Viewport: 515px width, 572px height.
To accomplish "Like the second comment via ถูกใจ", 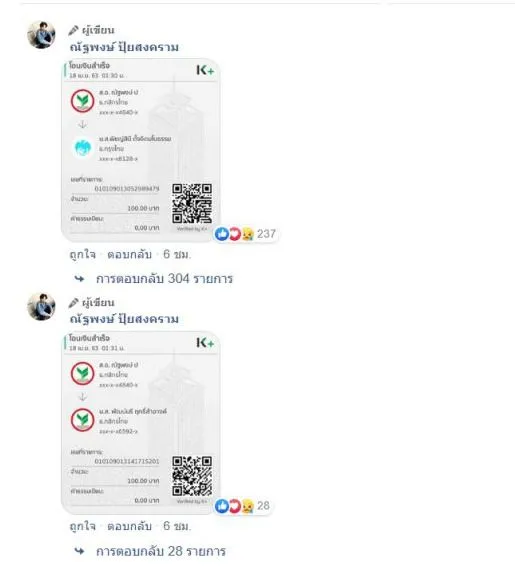I will click(x=82, y=526).
